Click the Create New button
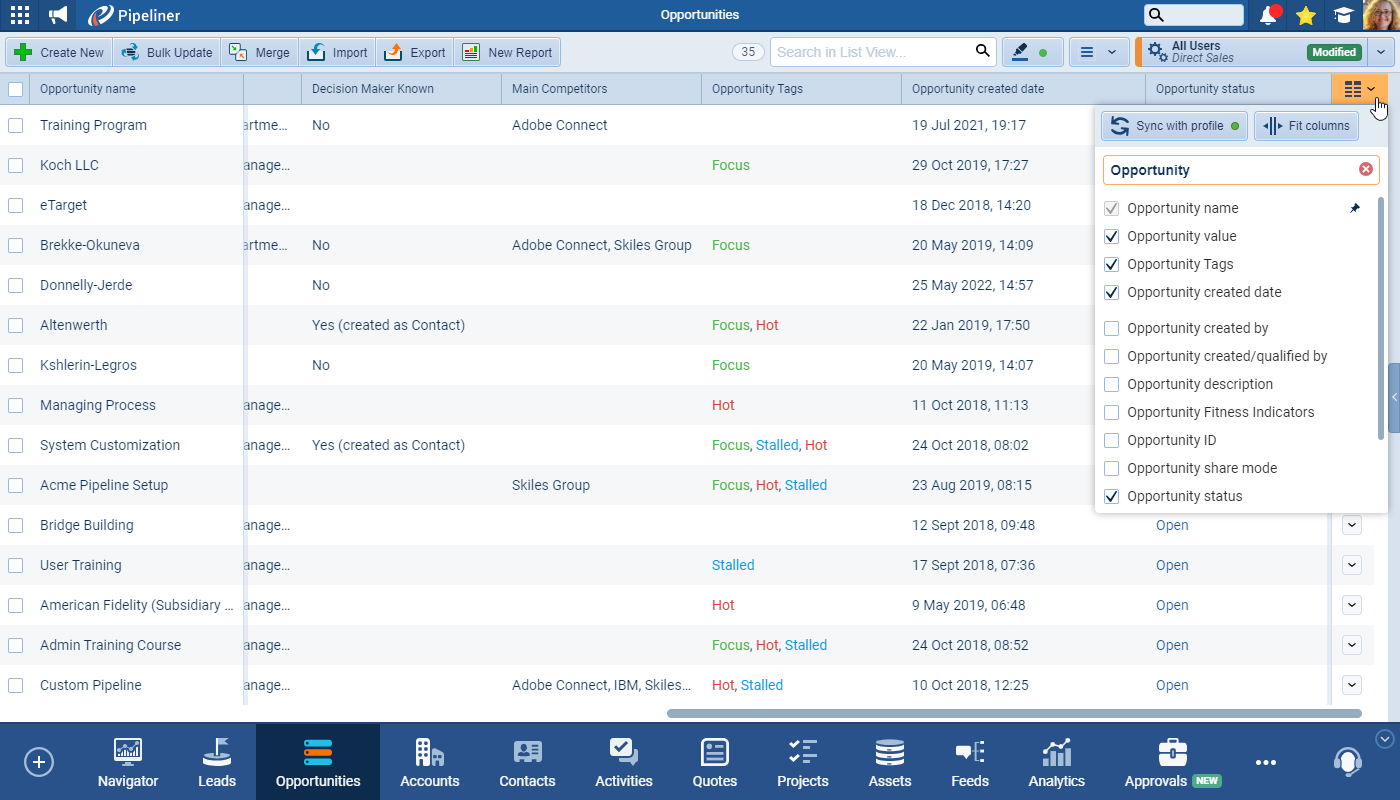This screenshot has height=800, width=1400. pyautogui.click(x=59, y=52)
